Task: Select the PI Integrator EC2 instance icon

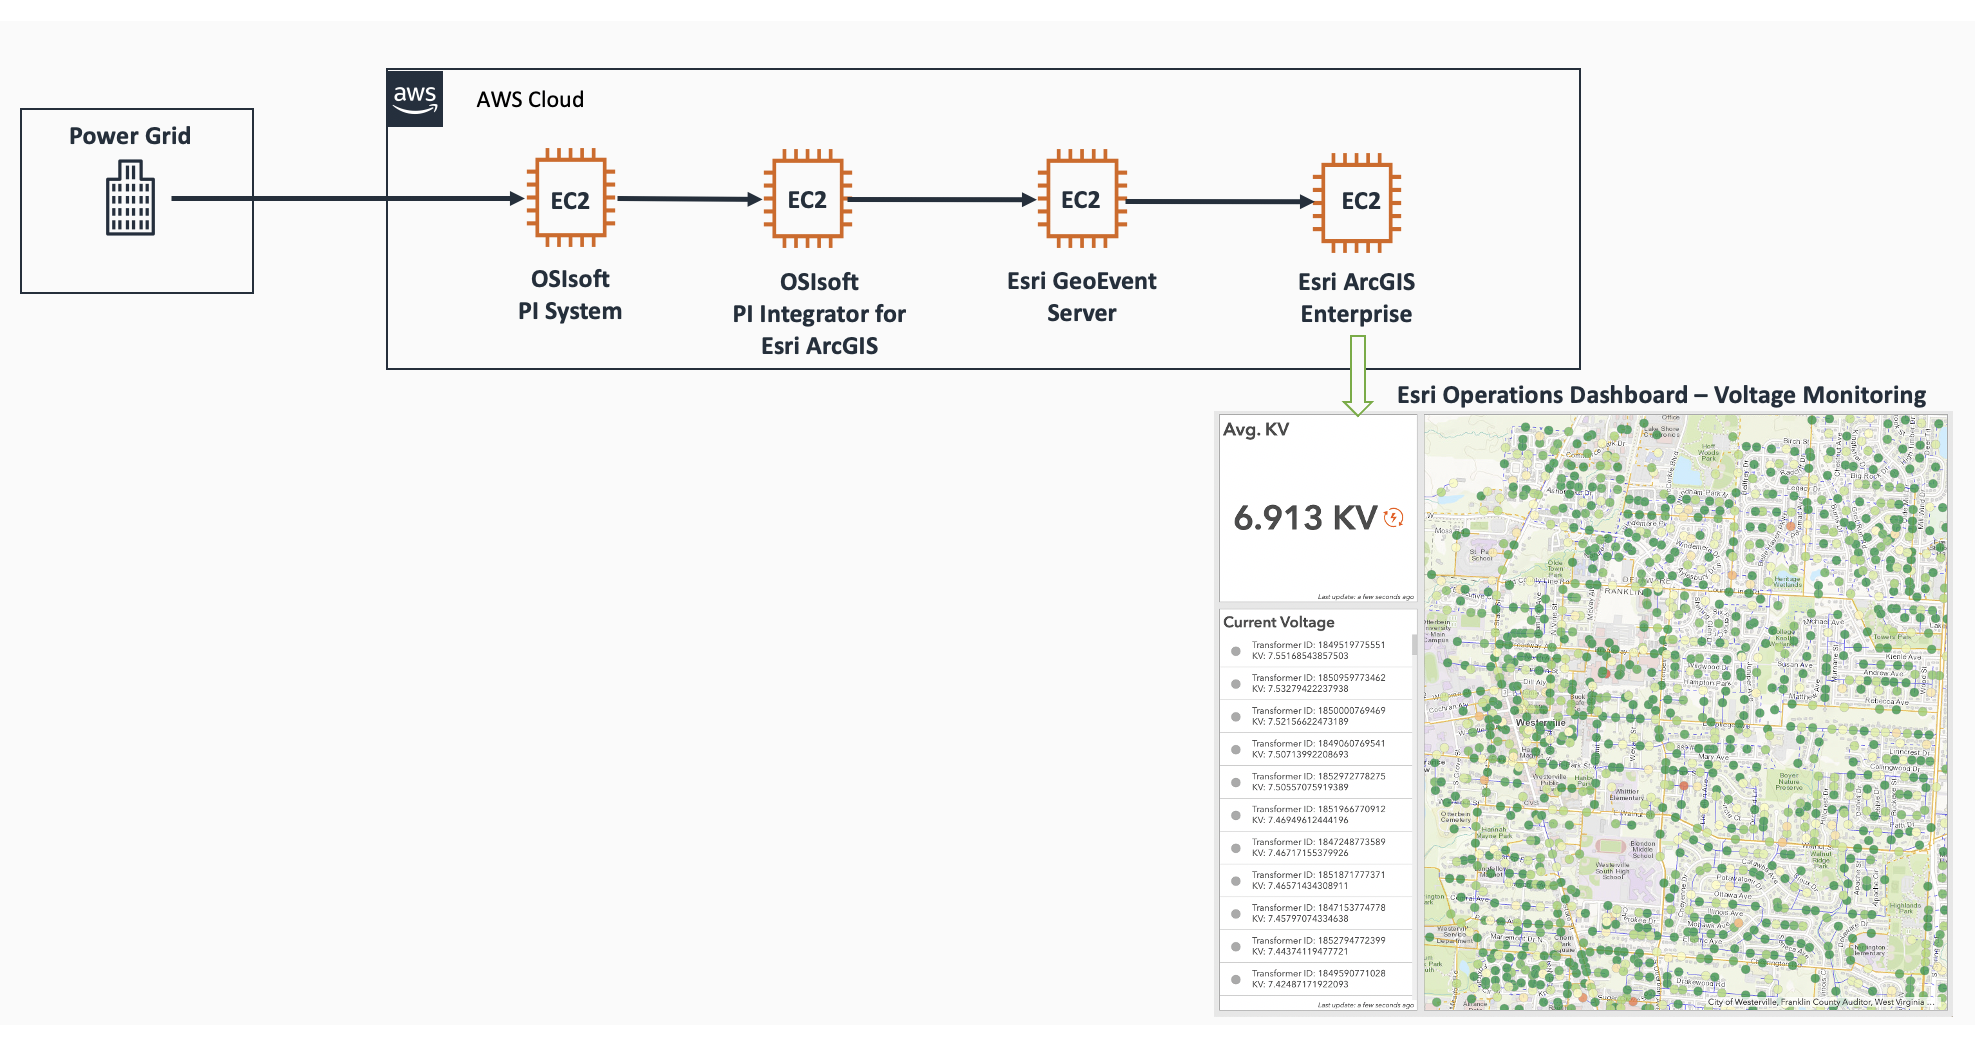Action: point(807,199)
